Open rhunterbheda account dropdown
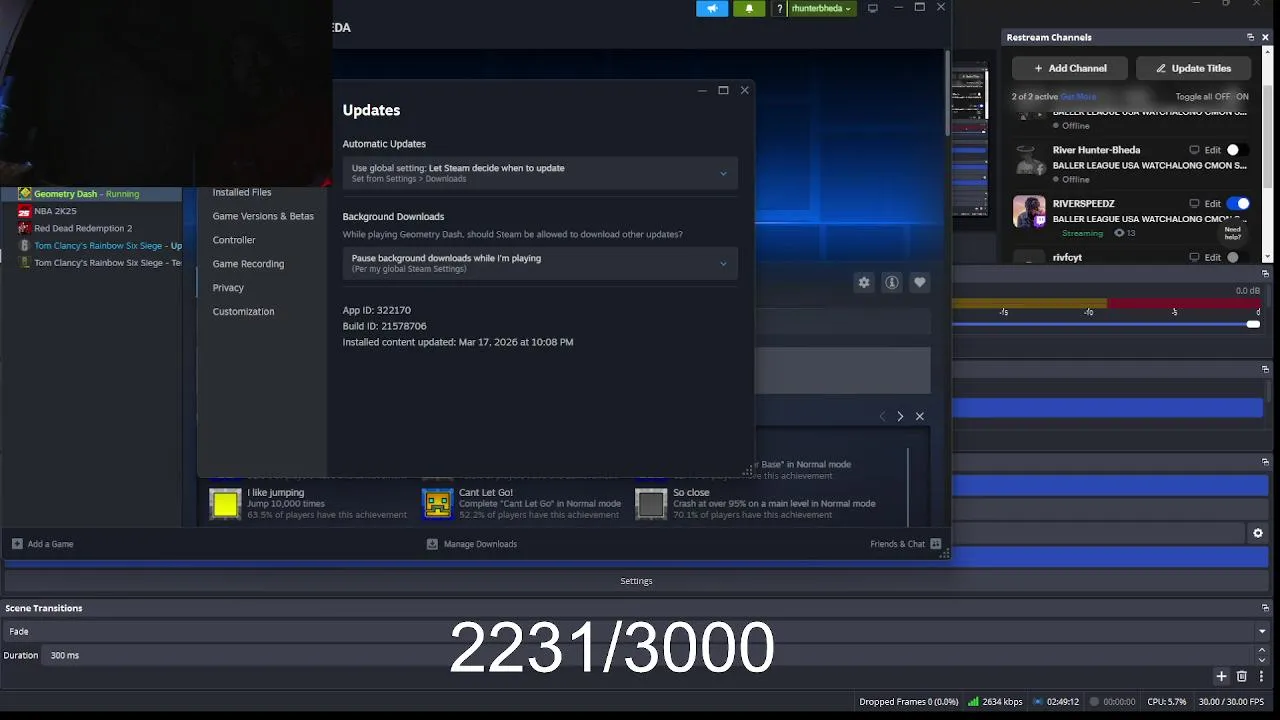This screenshot has height=720, width=1280. tap(821, 9)
